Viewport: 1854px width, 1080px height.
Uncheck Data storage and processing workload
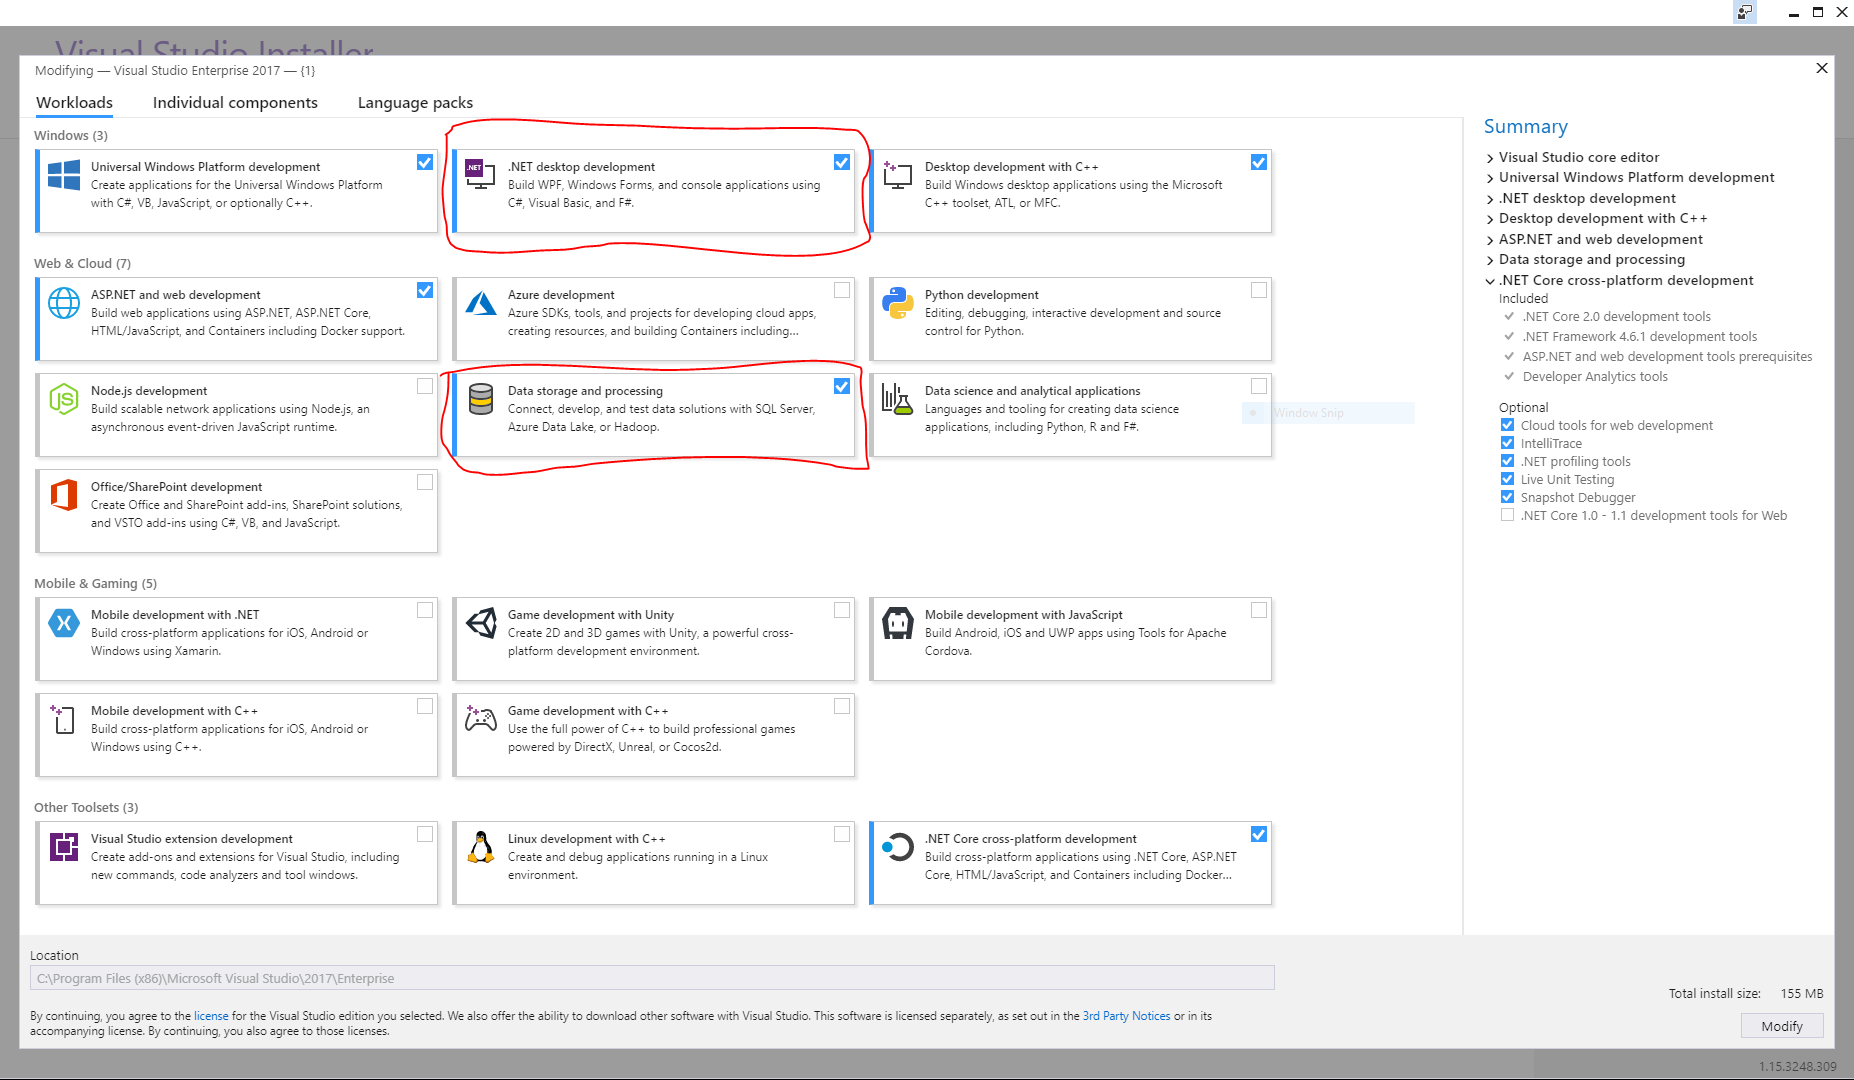[x=842, y=386]
